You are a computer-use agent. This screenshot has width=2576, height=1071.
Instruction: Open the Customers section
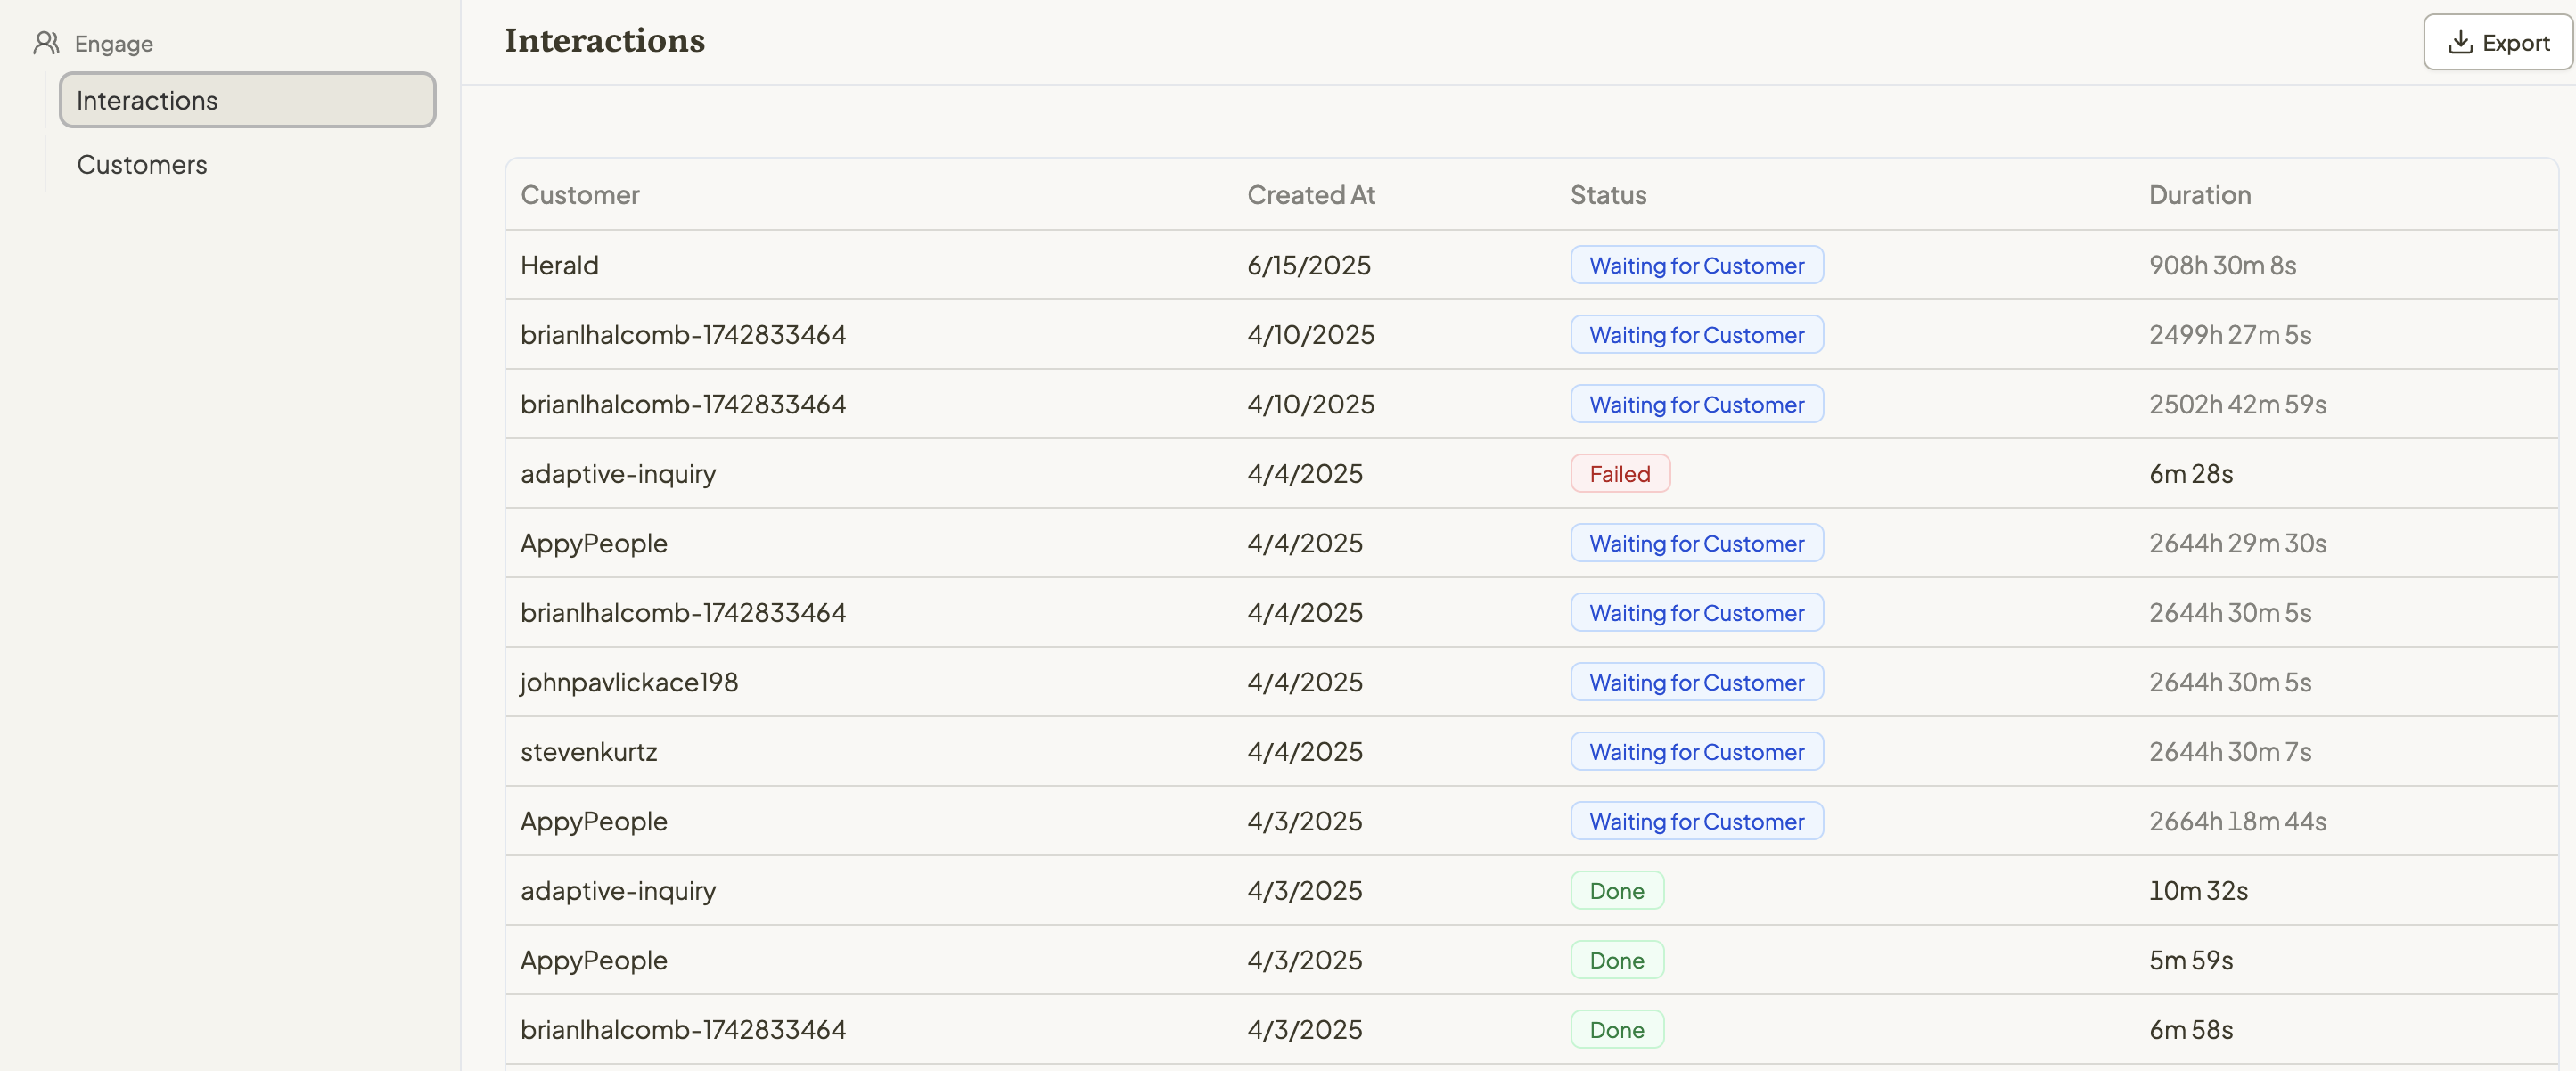tap(141, 164)
